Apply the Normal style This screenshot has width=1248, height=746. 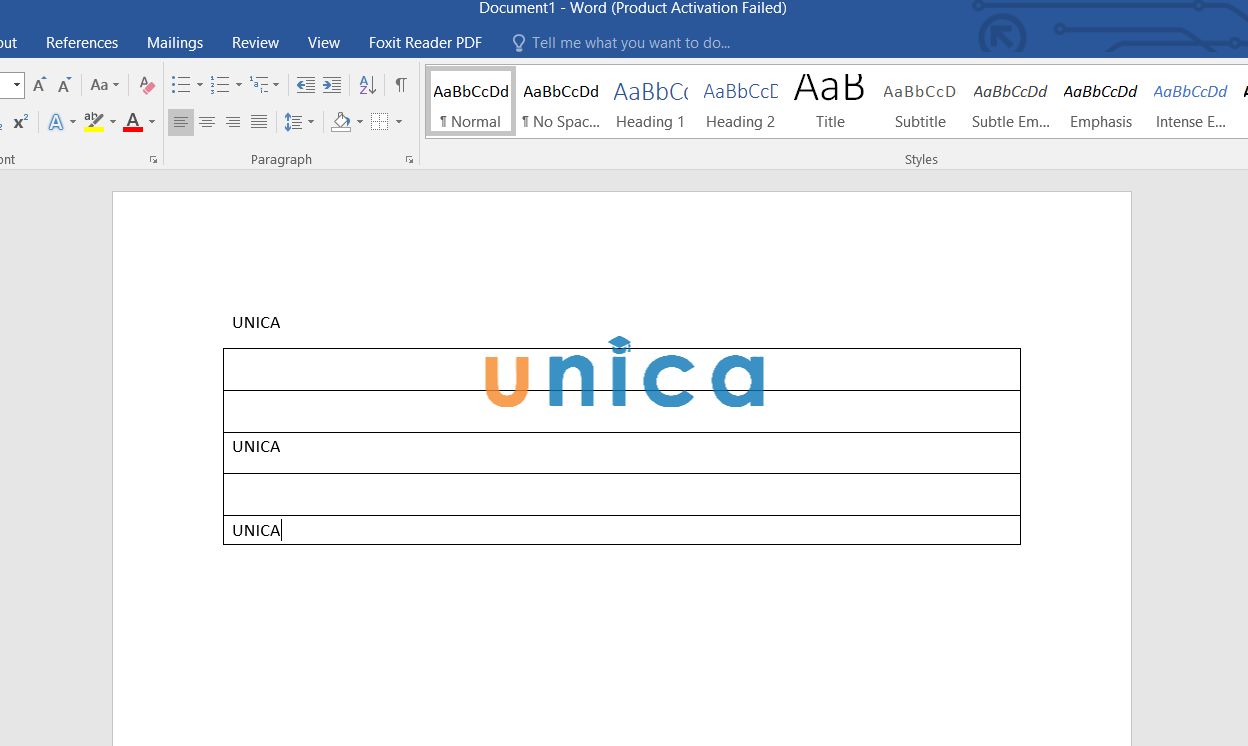[x=471, y=102]
